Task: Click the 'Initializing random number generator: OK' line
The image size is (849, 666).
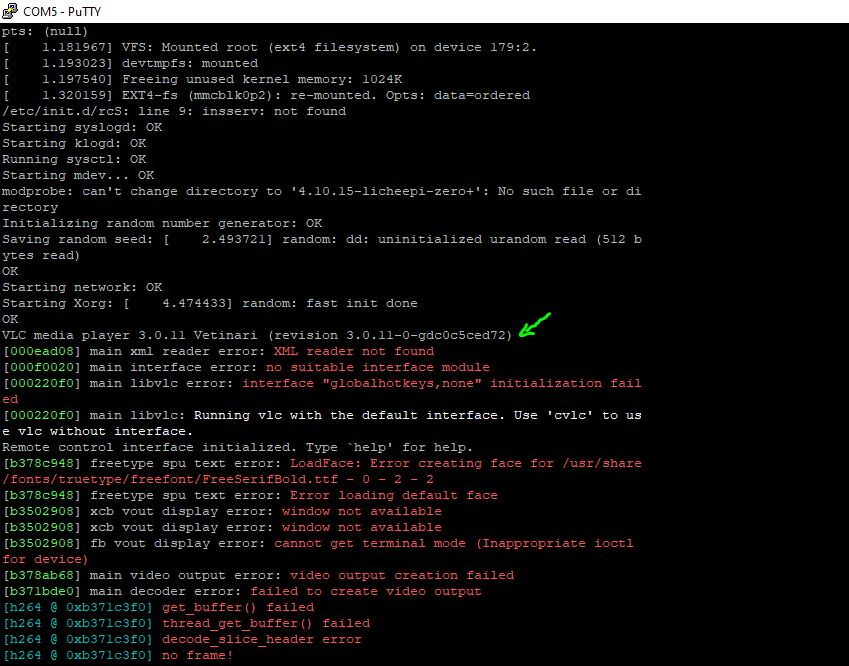Action: point(162,224)
